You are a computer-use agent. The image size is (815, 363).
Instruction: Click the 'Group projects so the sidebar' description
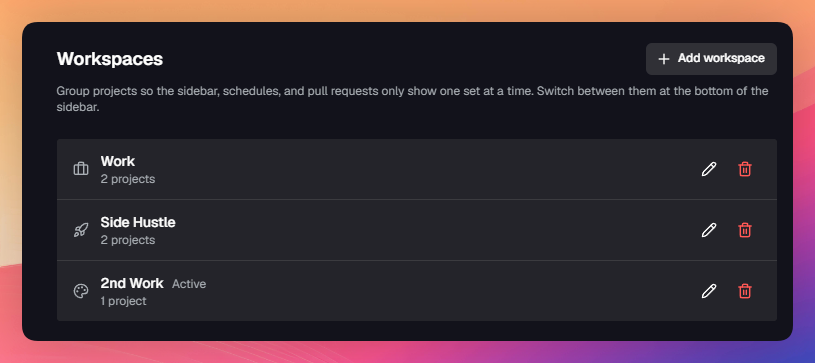tap(412, 99)
